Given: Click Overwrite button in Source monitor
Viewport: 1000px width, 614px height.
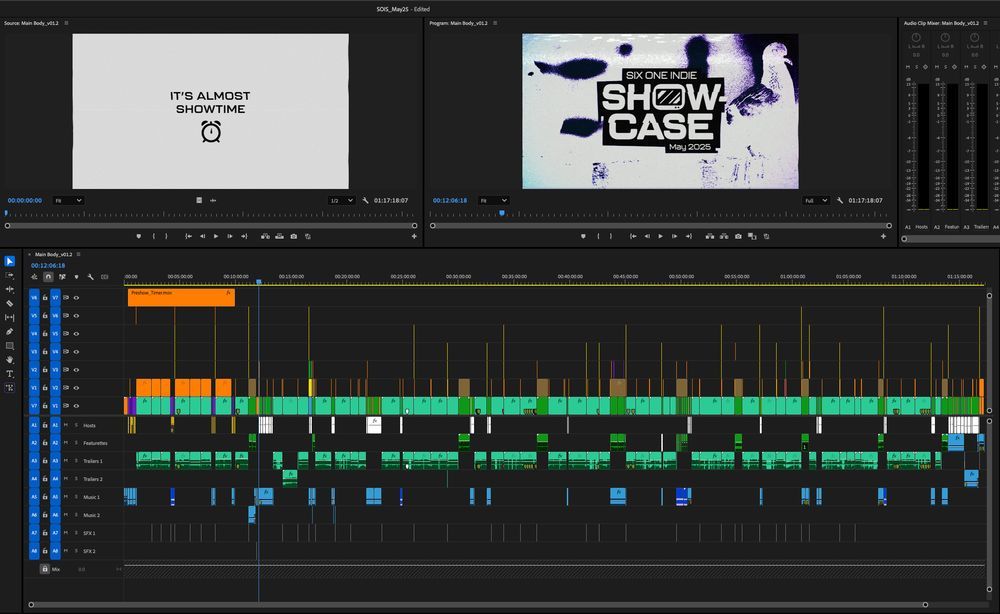Looking at the screenshot, I should (x=279, y=236).
